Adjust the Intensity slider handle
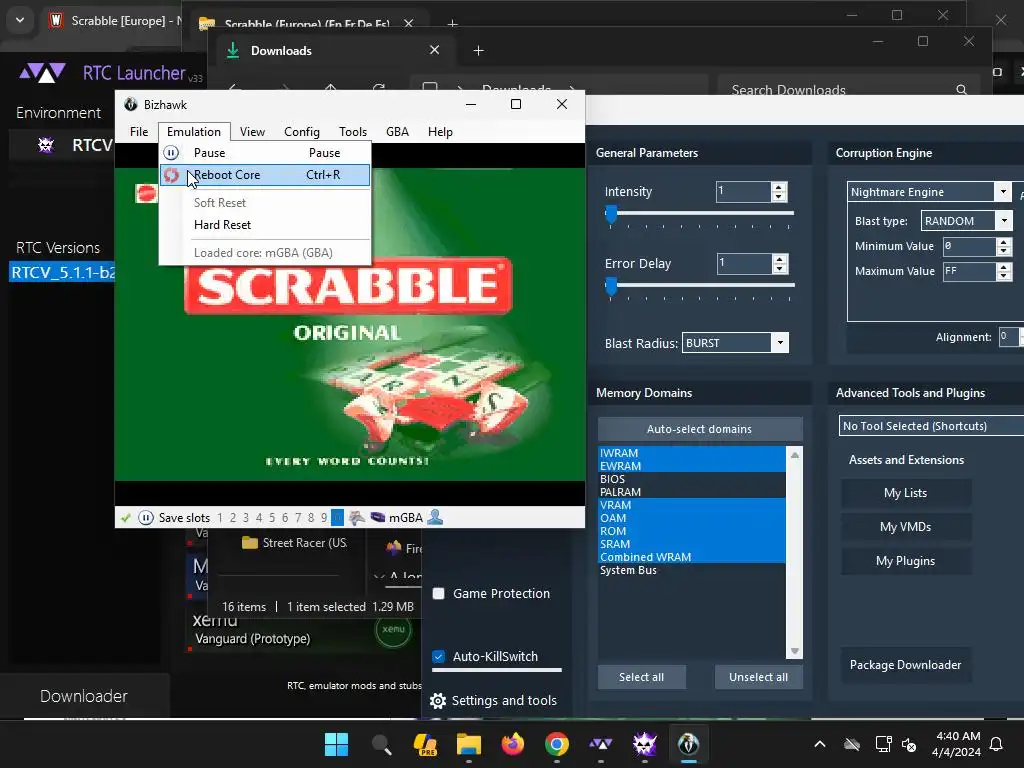The image size is (1024, 768). (611, 214)
